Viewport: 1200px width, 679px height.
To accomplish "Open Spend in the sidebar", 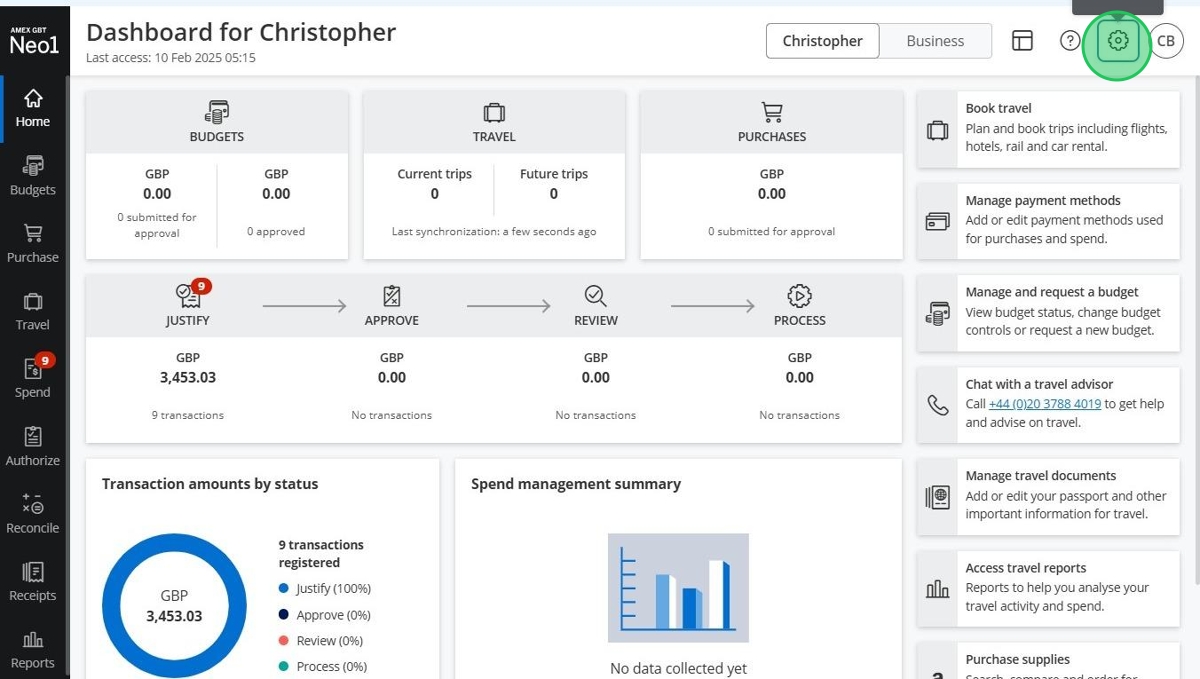I will point(33,379).
